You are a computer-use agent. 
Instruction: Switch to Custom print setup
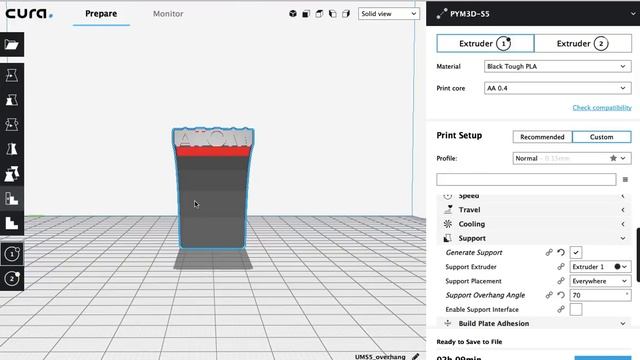tap(602, 137)
